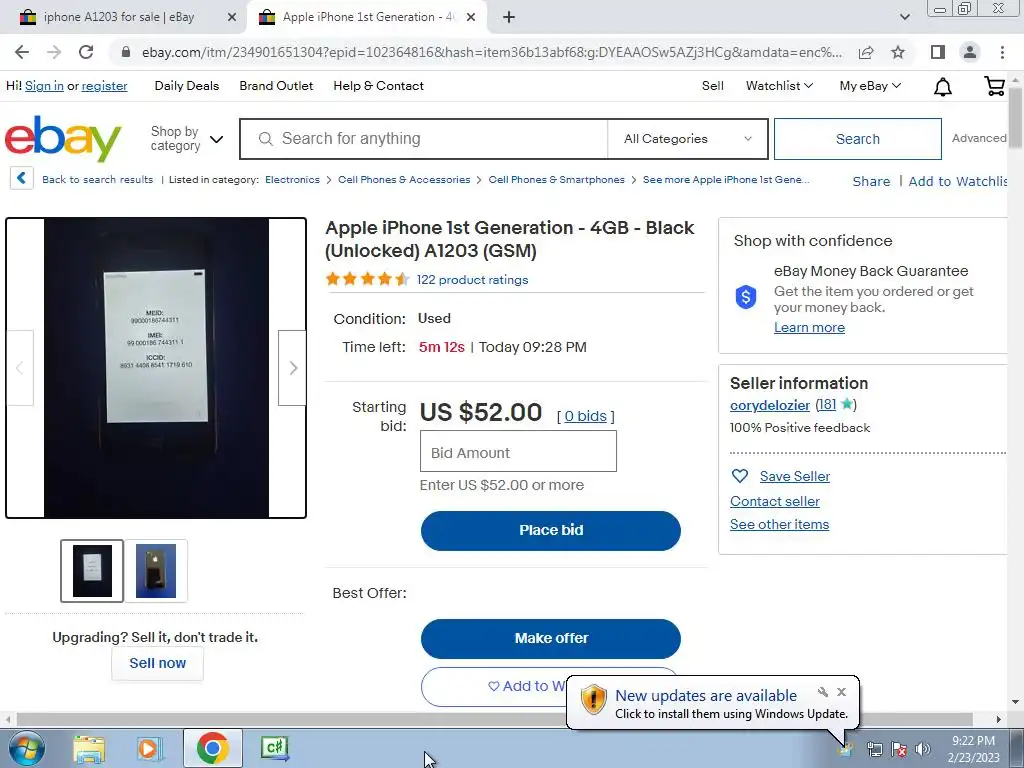Close the Windows Update notification balloon
This screenshot has width=1024, height=768.
click(842, 692)
